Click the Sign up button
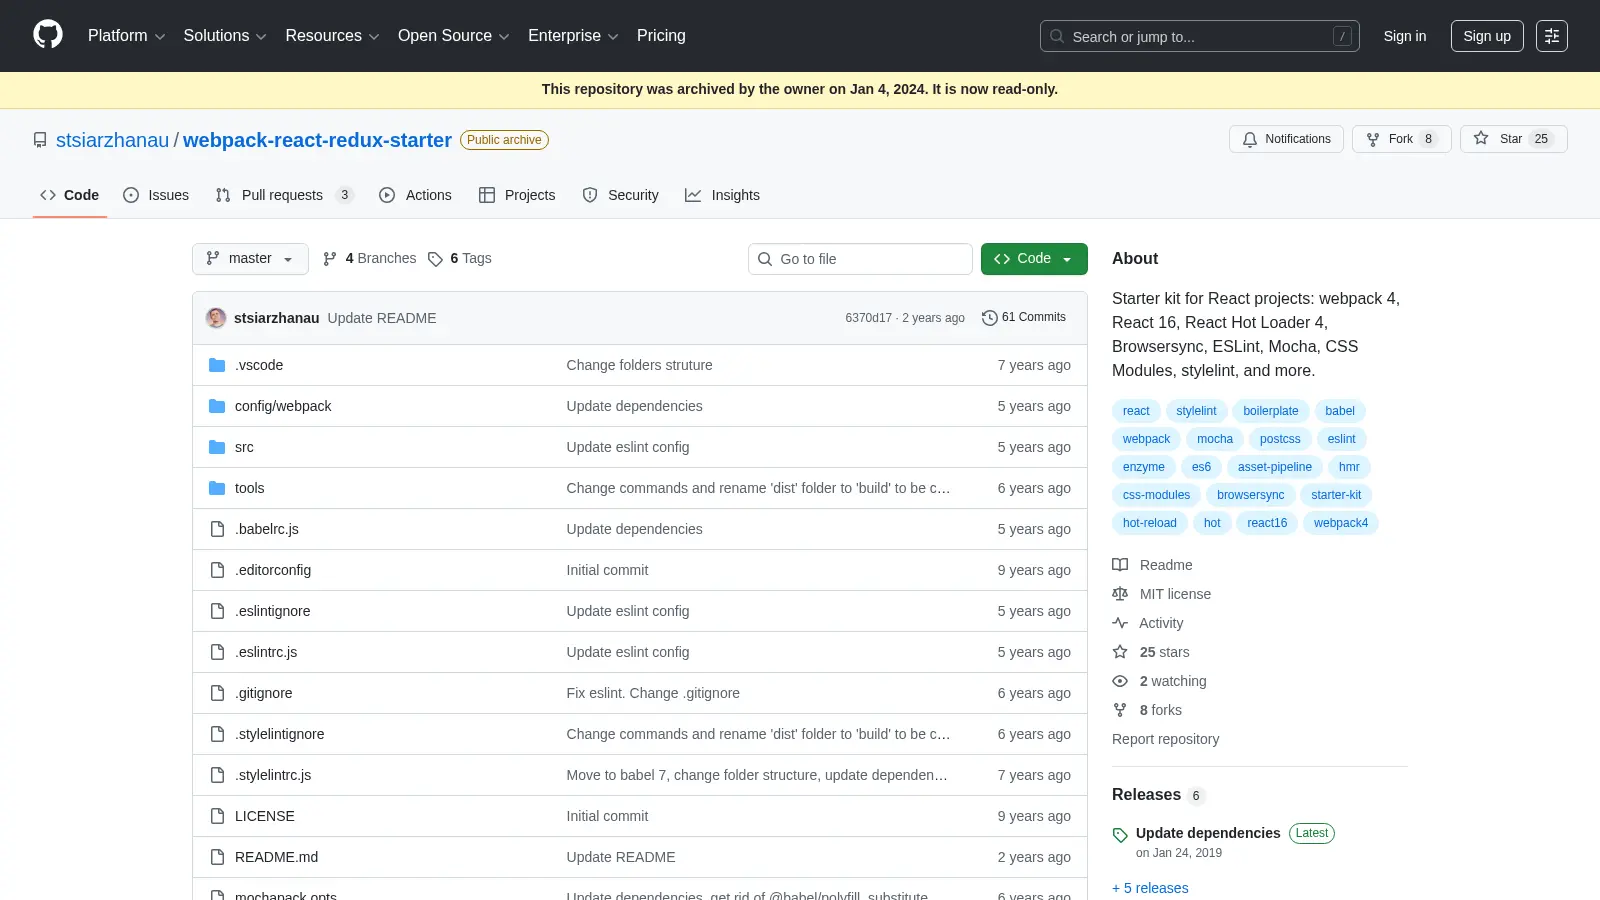The width and height of the screenshot is (1600, 900). [x=1487, y=36]
